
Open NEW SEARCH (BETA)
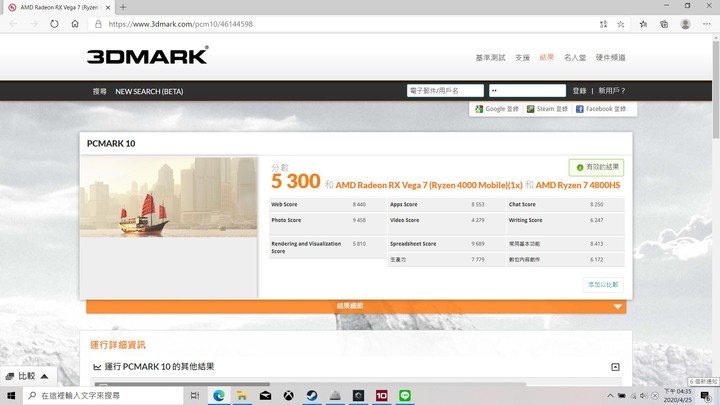click(149, 91)
